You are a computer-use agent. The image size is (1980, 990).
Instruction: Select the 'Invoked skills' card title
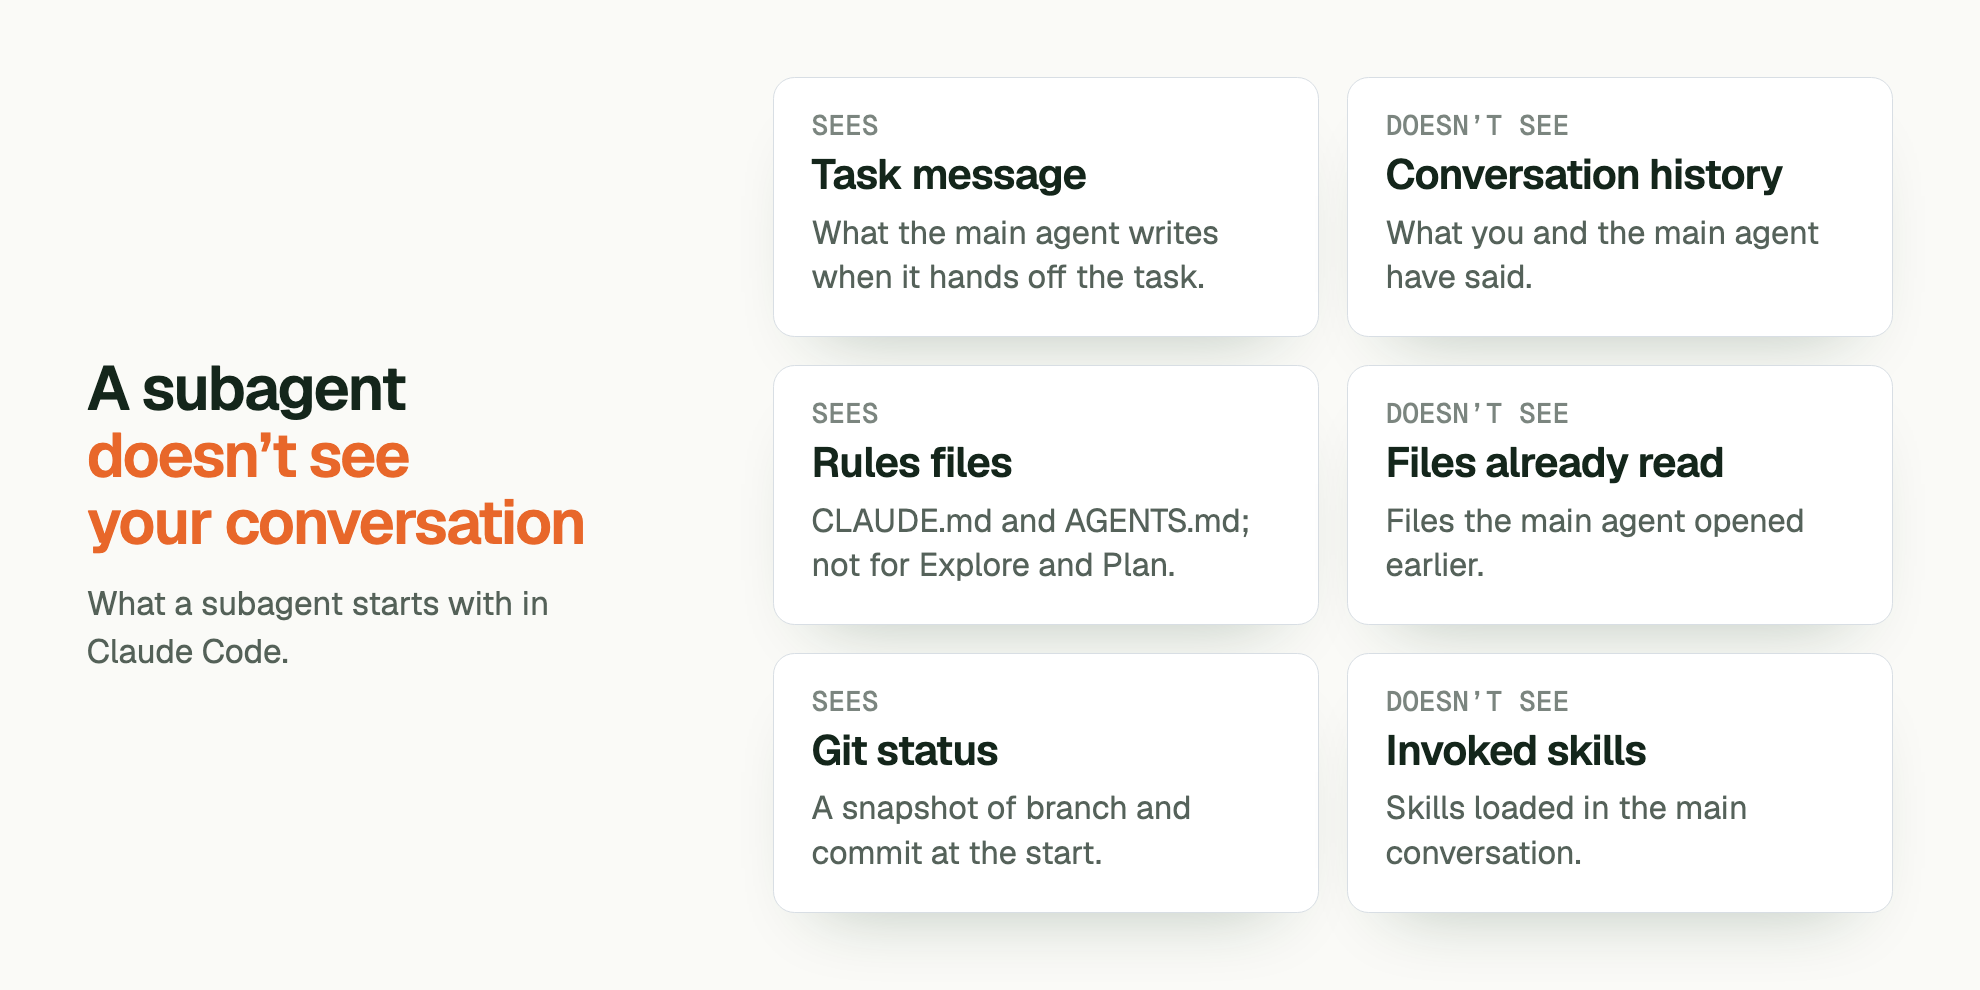1516,751
